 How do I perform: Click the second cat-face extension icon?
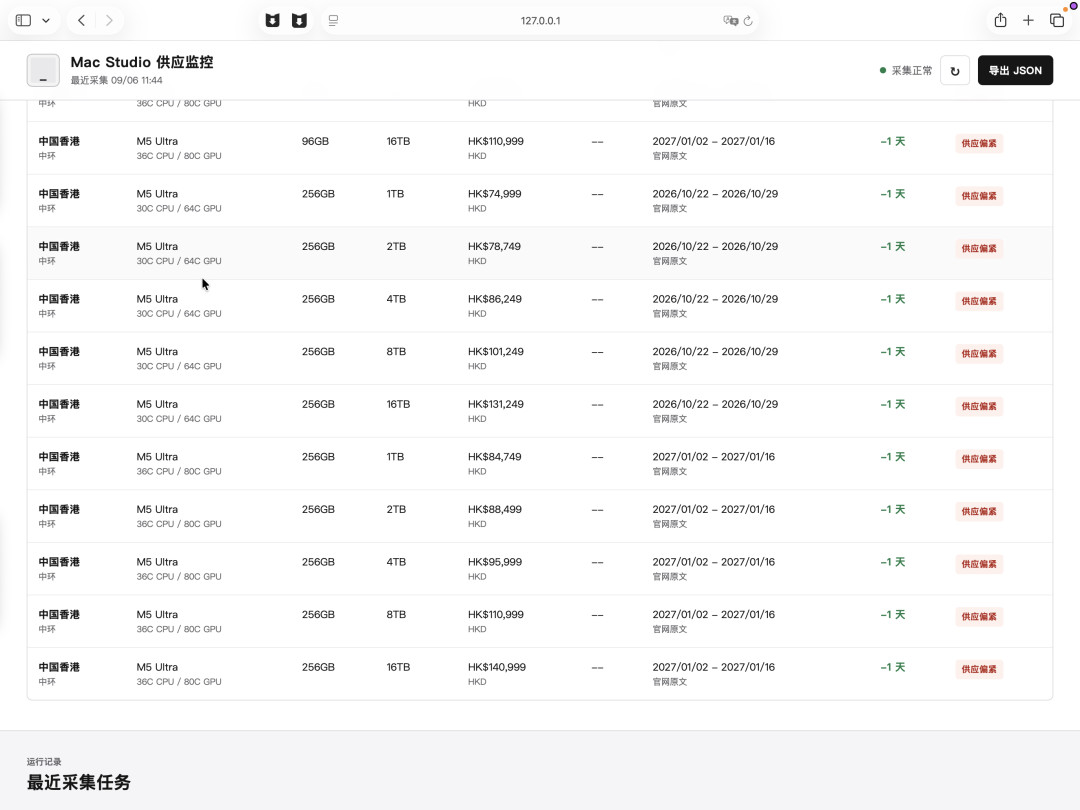coord(299,21)
